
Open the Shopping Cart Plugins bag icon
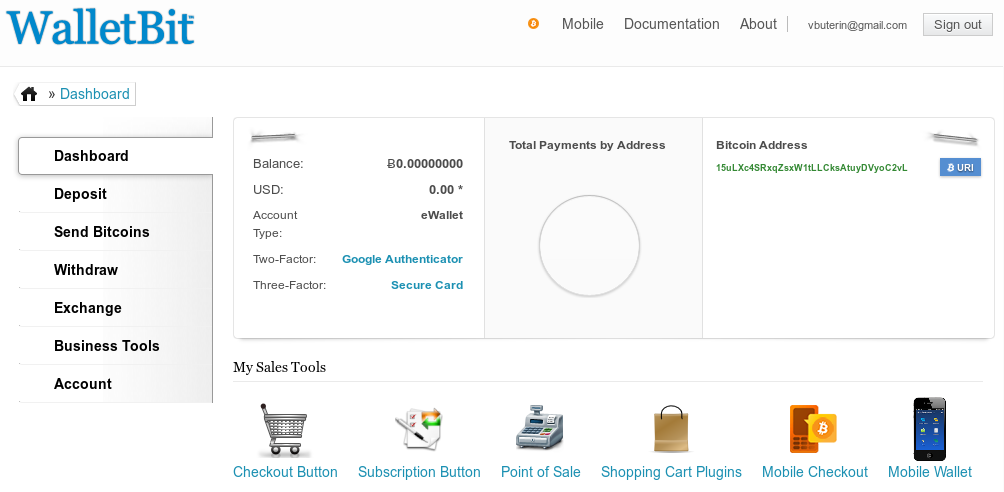pyautogui.click(x=671, y=429)
